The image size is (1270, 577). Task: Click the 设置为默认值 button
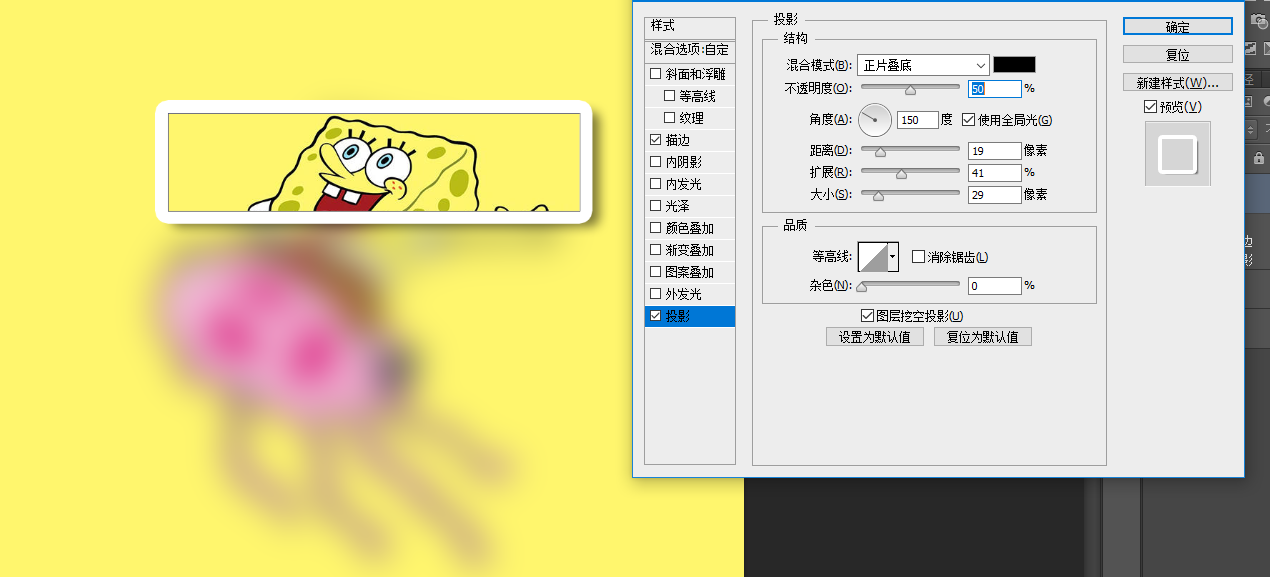coord(875,337)
